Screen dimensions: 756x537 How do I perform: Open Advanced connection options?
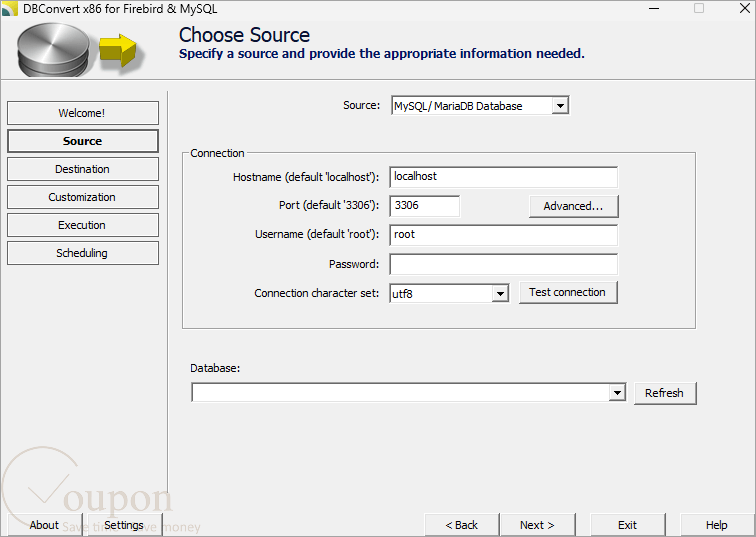coord(573,206)
